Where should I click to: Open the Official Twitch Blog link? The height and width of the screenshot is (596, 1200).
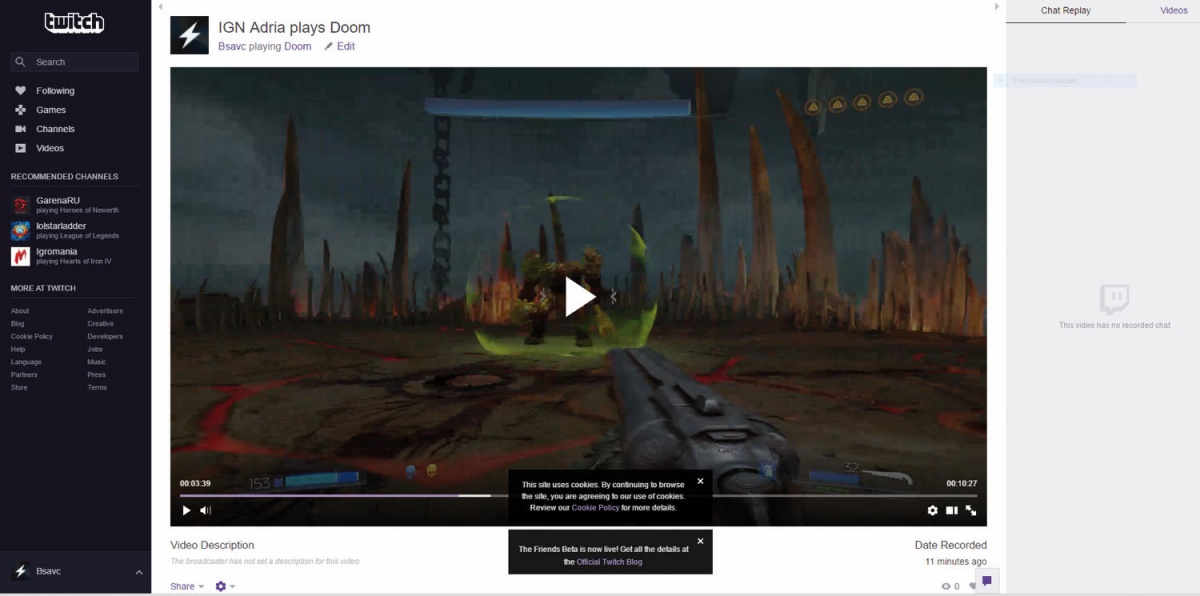click(609, 562)
